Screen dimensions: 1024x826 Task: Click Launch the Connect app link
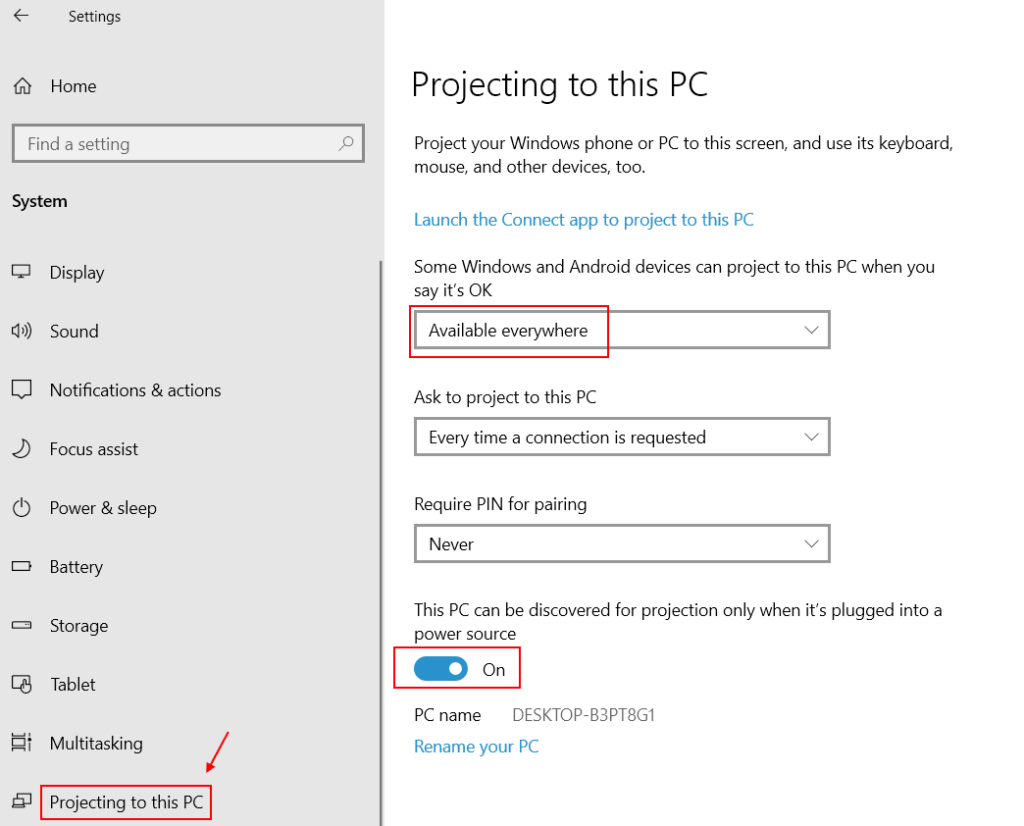(584, 219)
